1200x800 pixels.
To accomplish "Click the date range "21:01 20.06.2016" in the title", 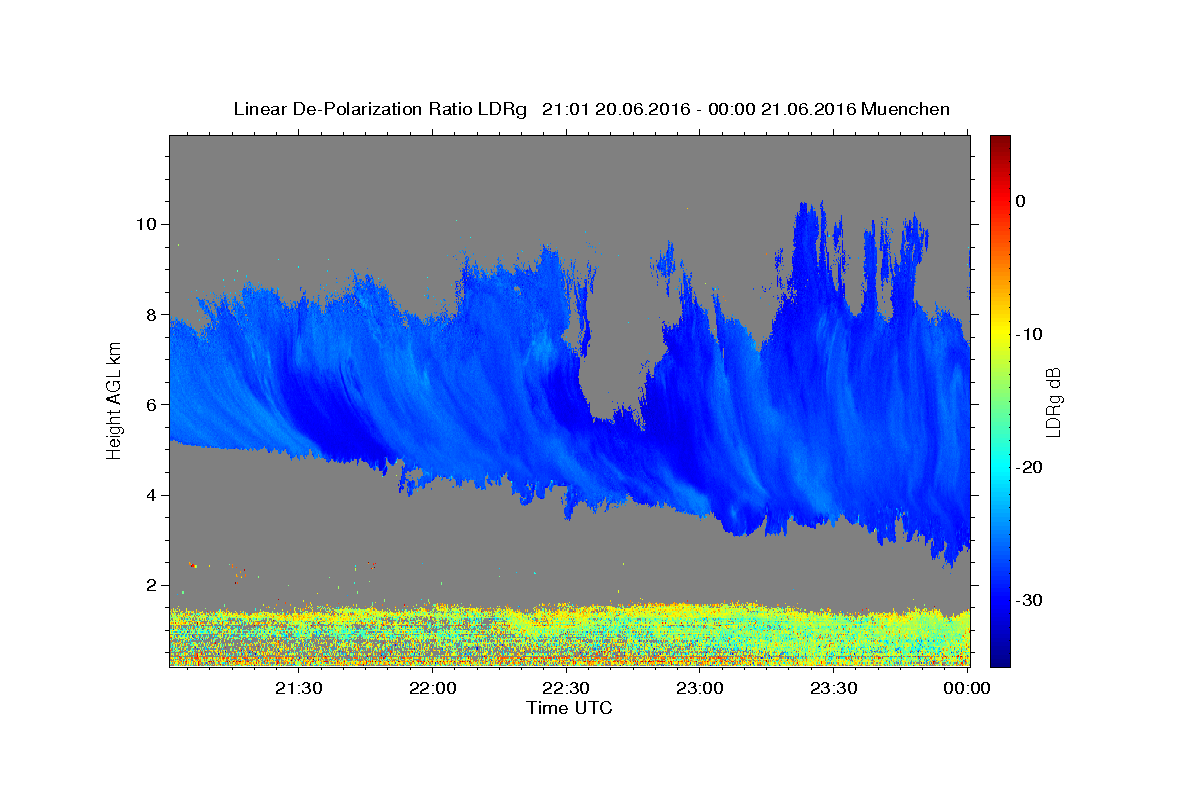I will [x=616, y=109].
